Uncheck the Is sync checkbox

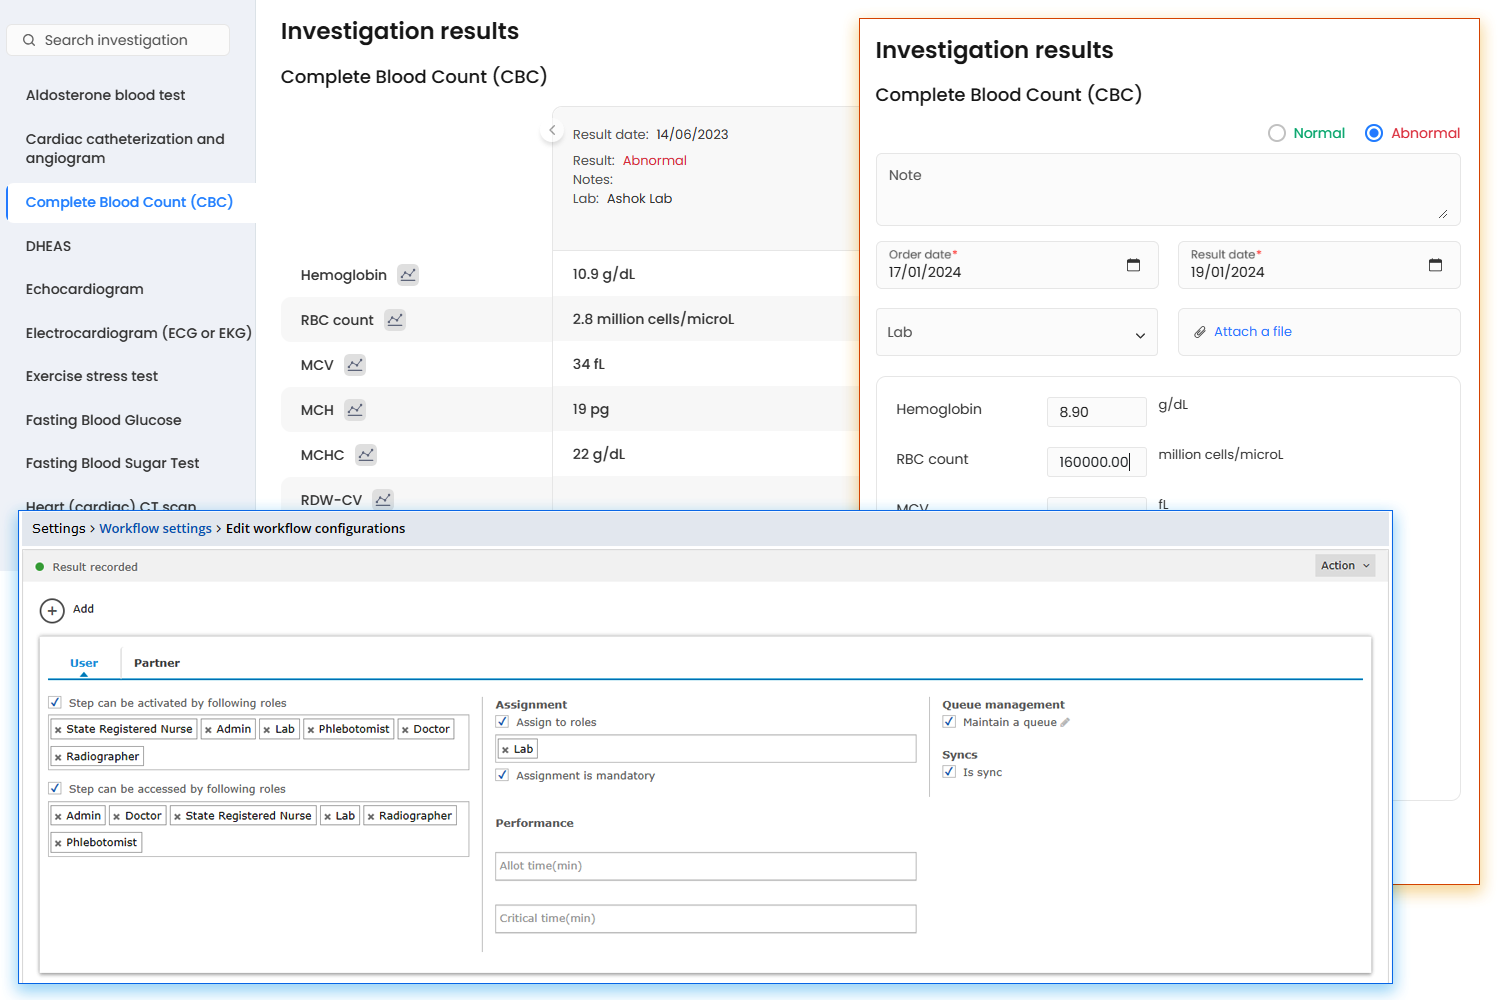(x=949, y=772)
